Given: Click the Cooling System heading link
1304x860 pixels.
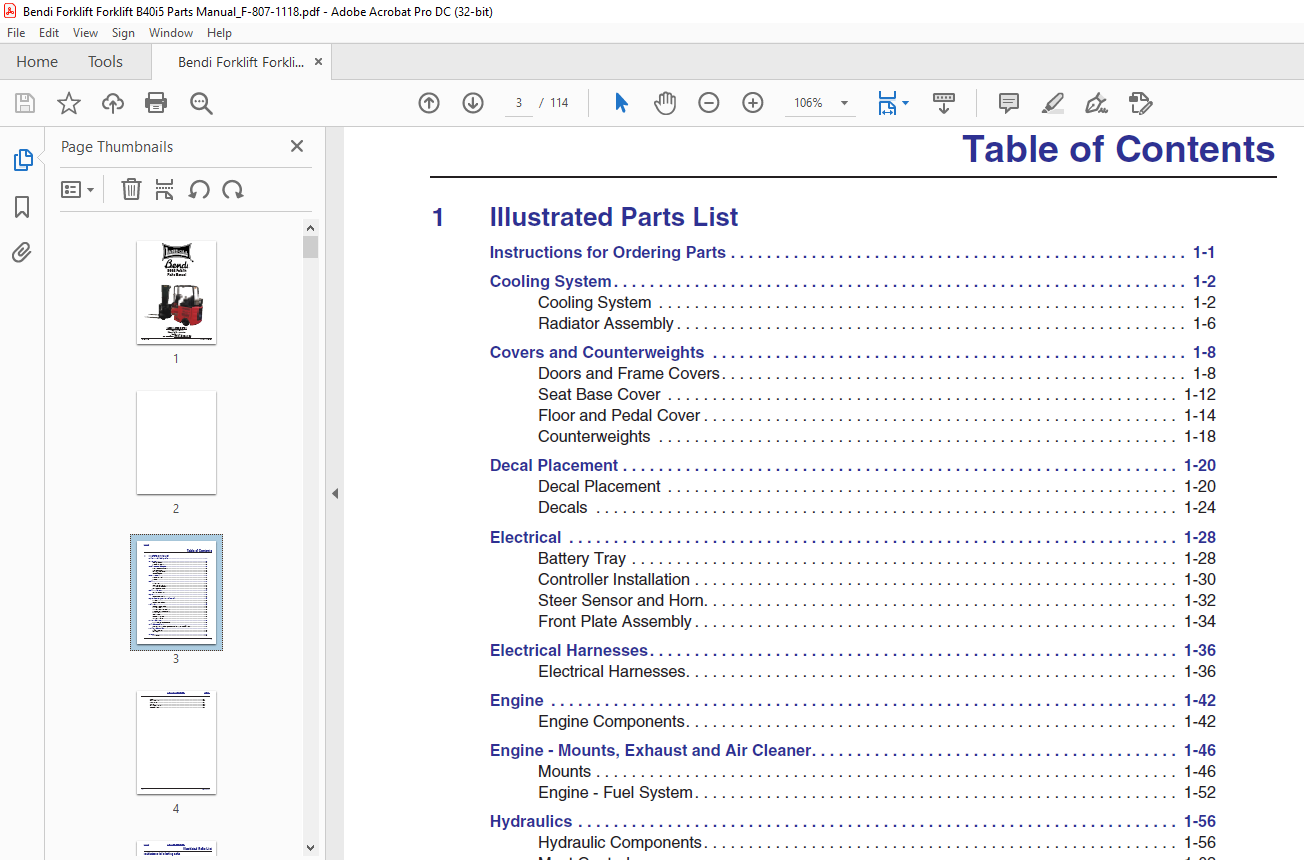Looking at the screenshot, I should pos(551,281).
